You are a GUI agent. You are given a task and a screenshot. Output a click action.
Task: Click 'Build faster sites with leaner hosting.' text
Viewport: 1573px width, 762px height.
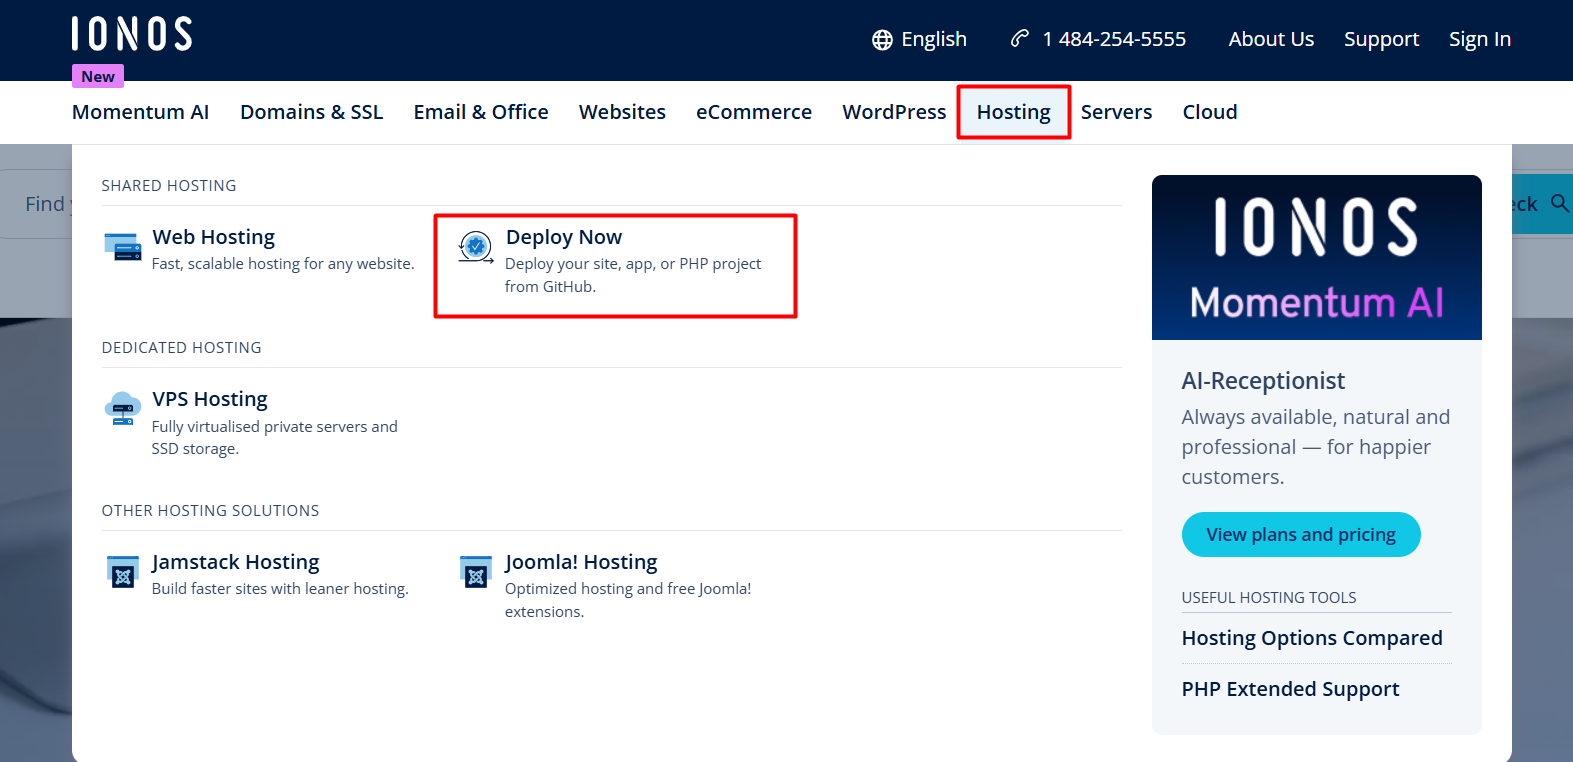tap(280, 589)
